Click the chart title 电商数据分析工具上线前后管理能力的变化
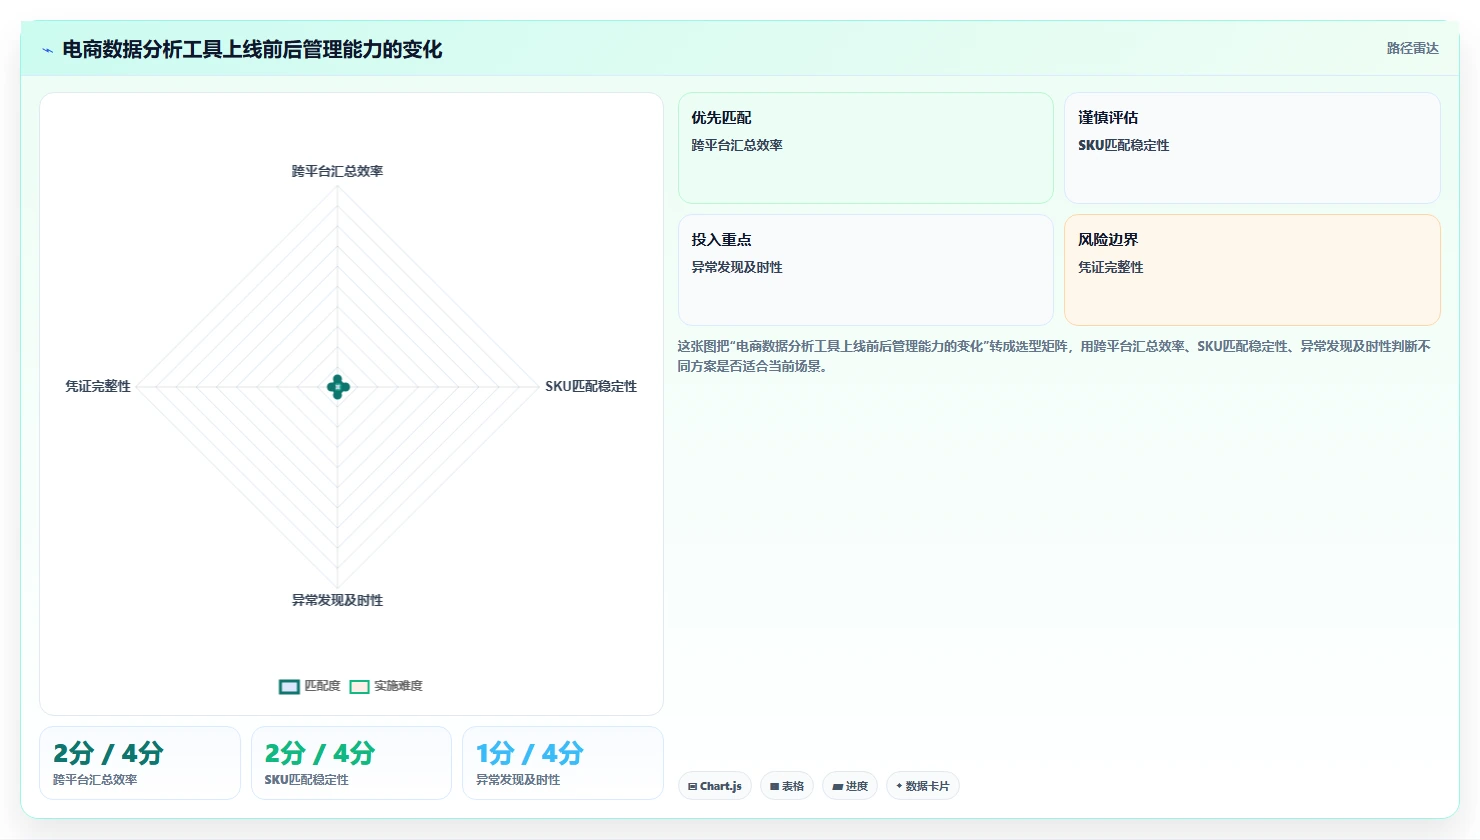 tap(252, 49)
